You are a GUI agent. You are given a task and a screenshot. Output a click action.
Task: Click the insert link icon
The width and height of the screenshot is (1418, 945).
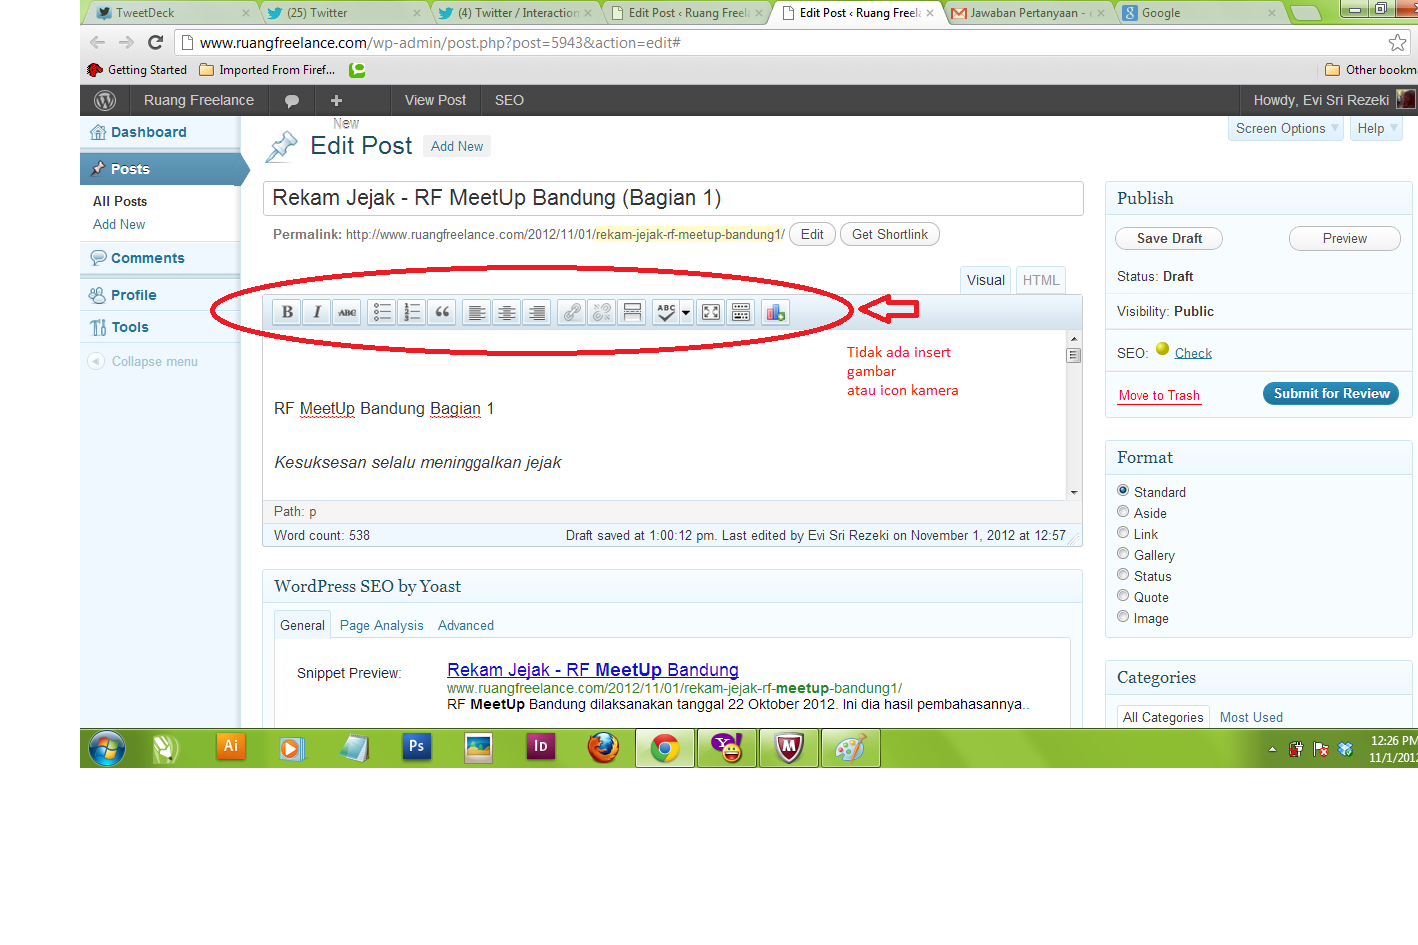pyautogui.click(x=571, y=312)
